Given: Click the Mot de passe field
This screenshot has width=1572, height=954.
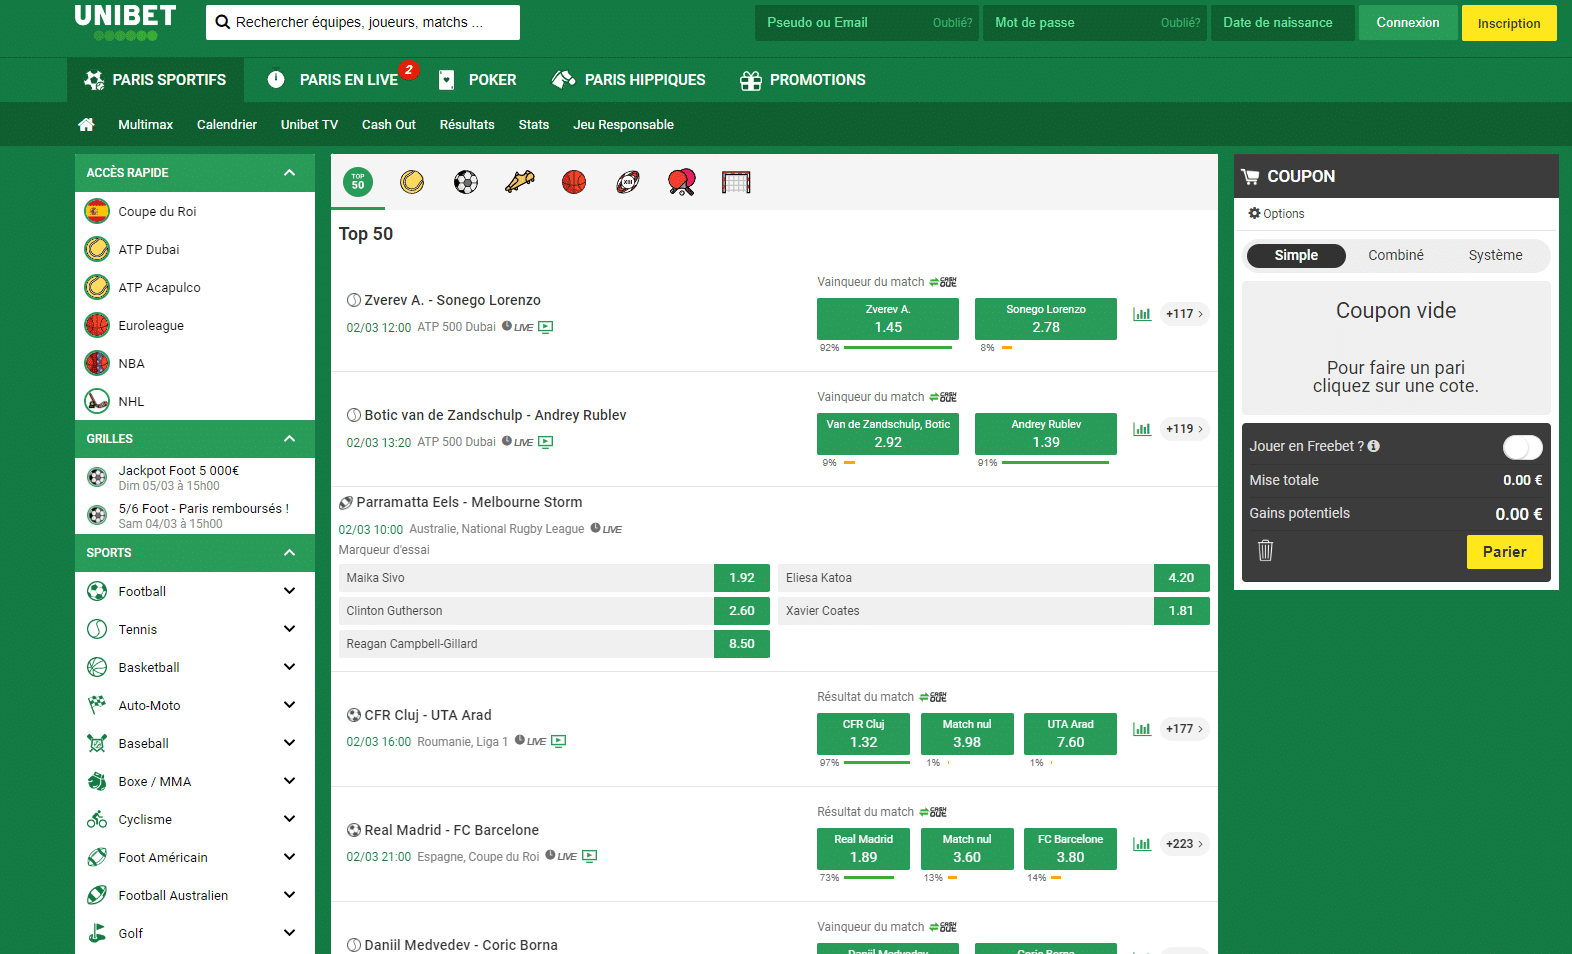Looking at the screenshot, I should (1096, 22).
